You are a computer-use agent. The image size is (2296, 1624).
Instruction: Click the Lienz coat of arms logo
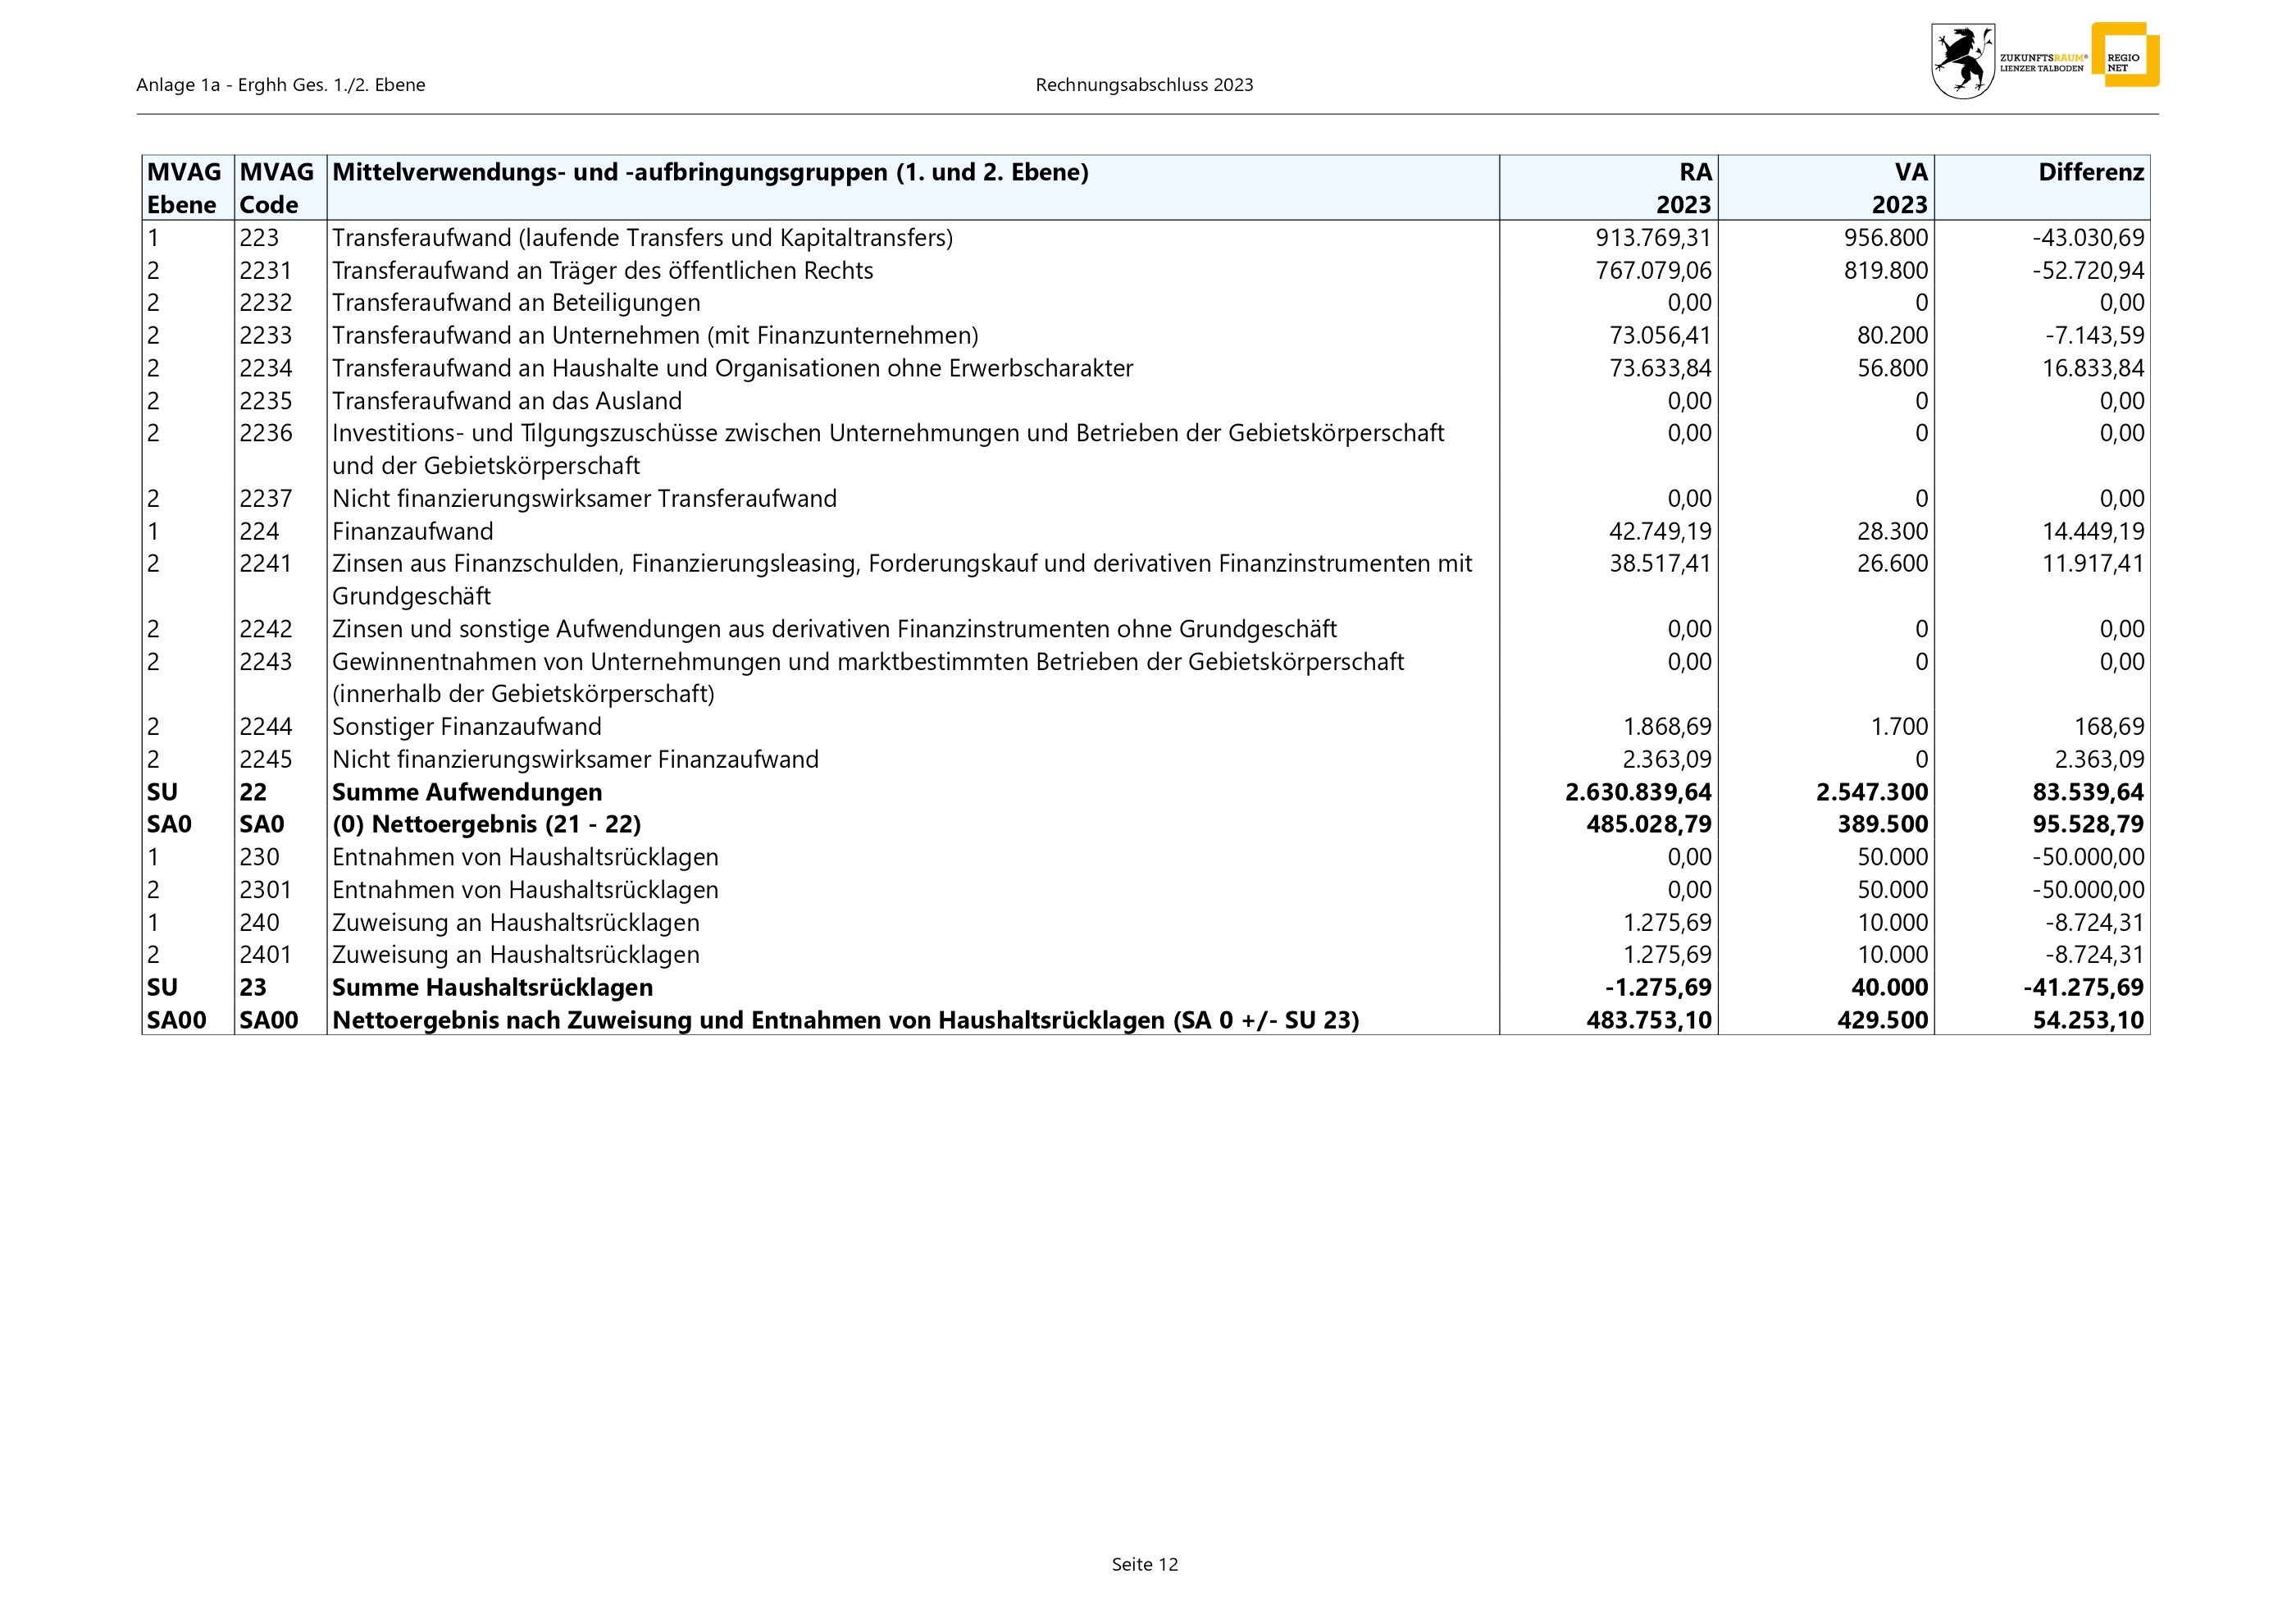click(x=1962, y=61)
